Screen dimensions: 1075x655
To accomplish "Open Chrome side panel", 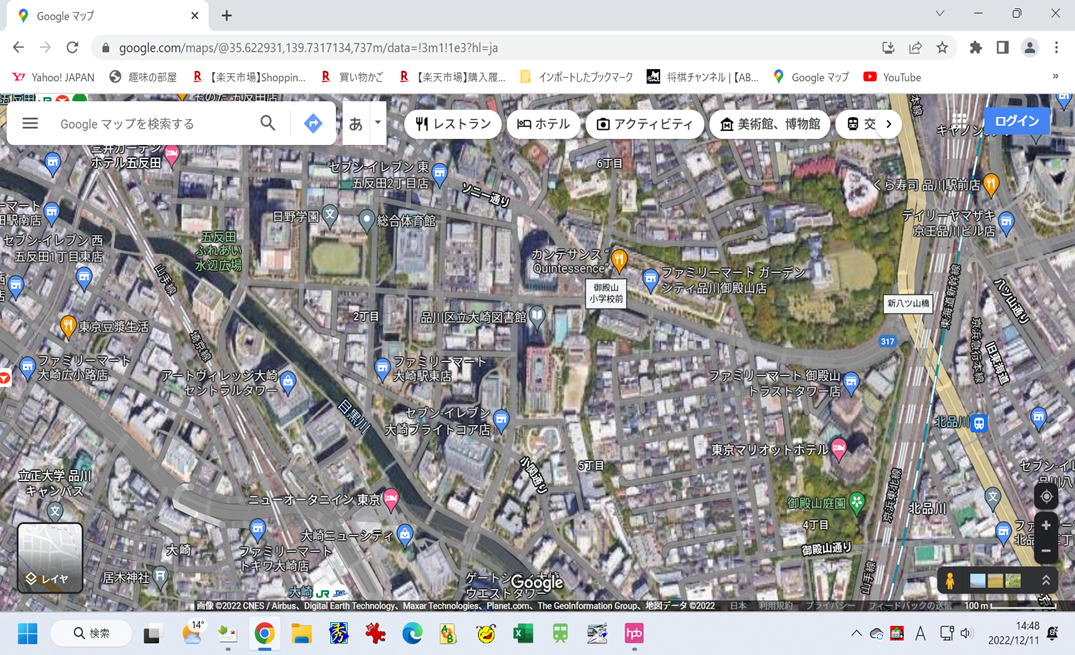I will click(1002, 47).
